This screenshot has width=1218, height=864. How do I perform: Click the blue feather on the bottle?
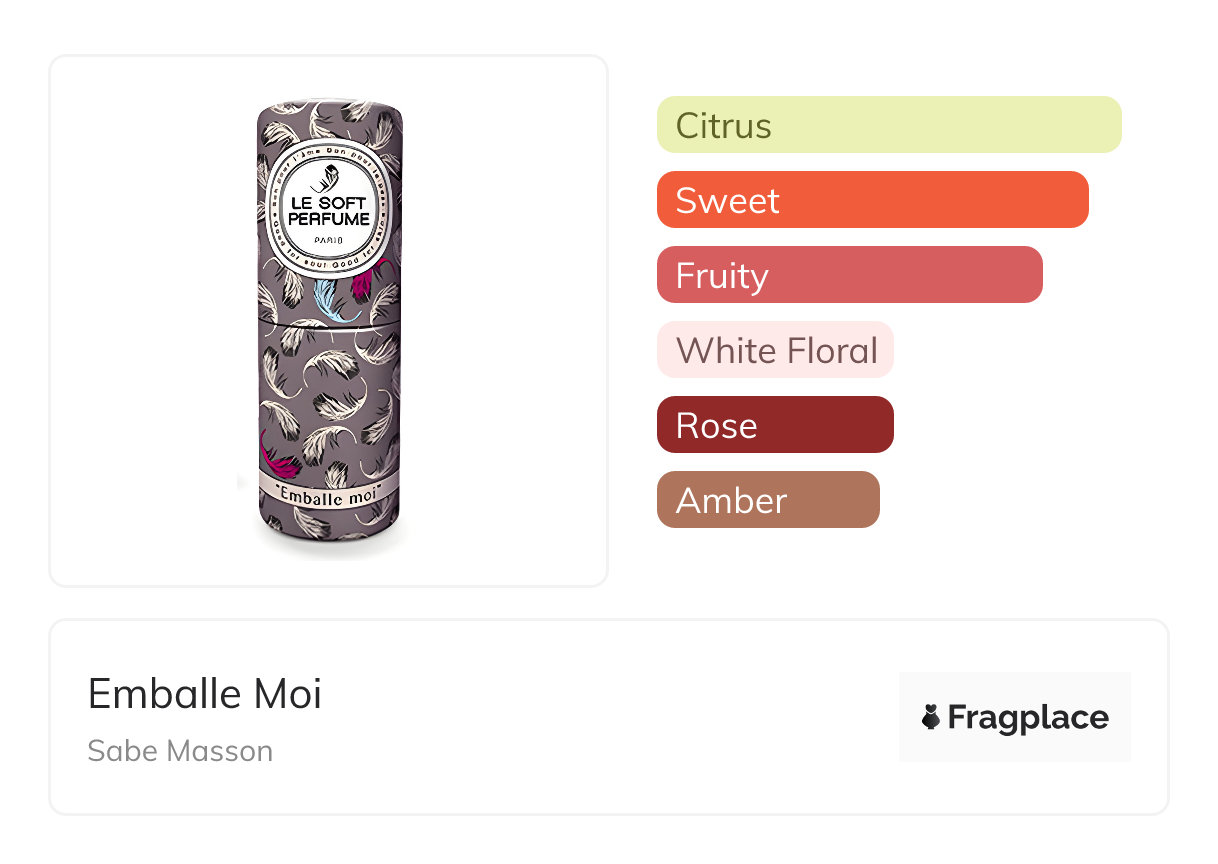(x=331, y=300)
